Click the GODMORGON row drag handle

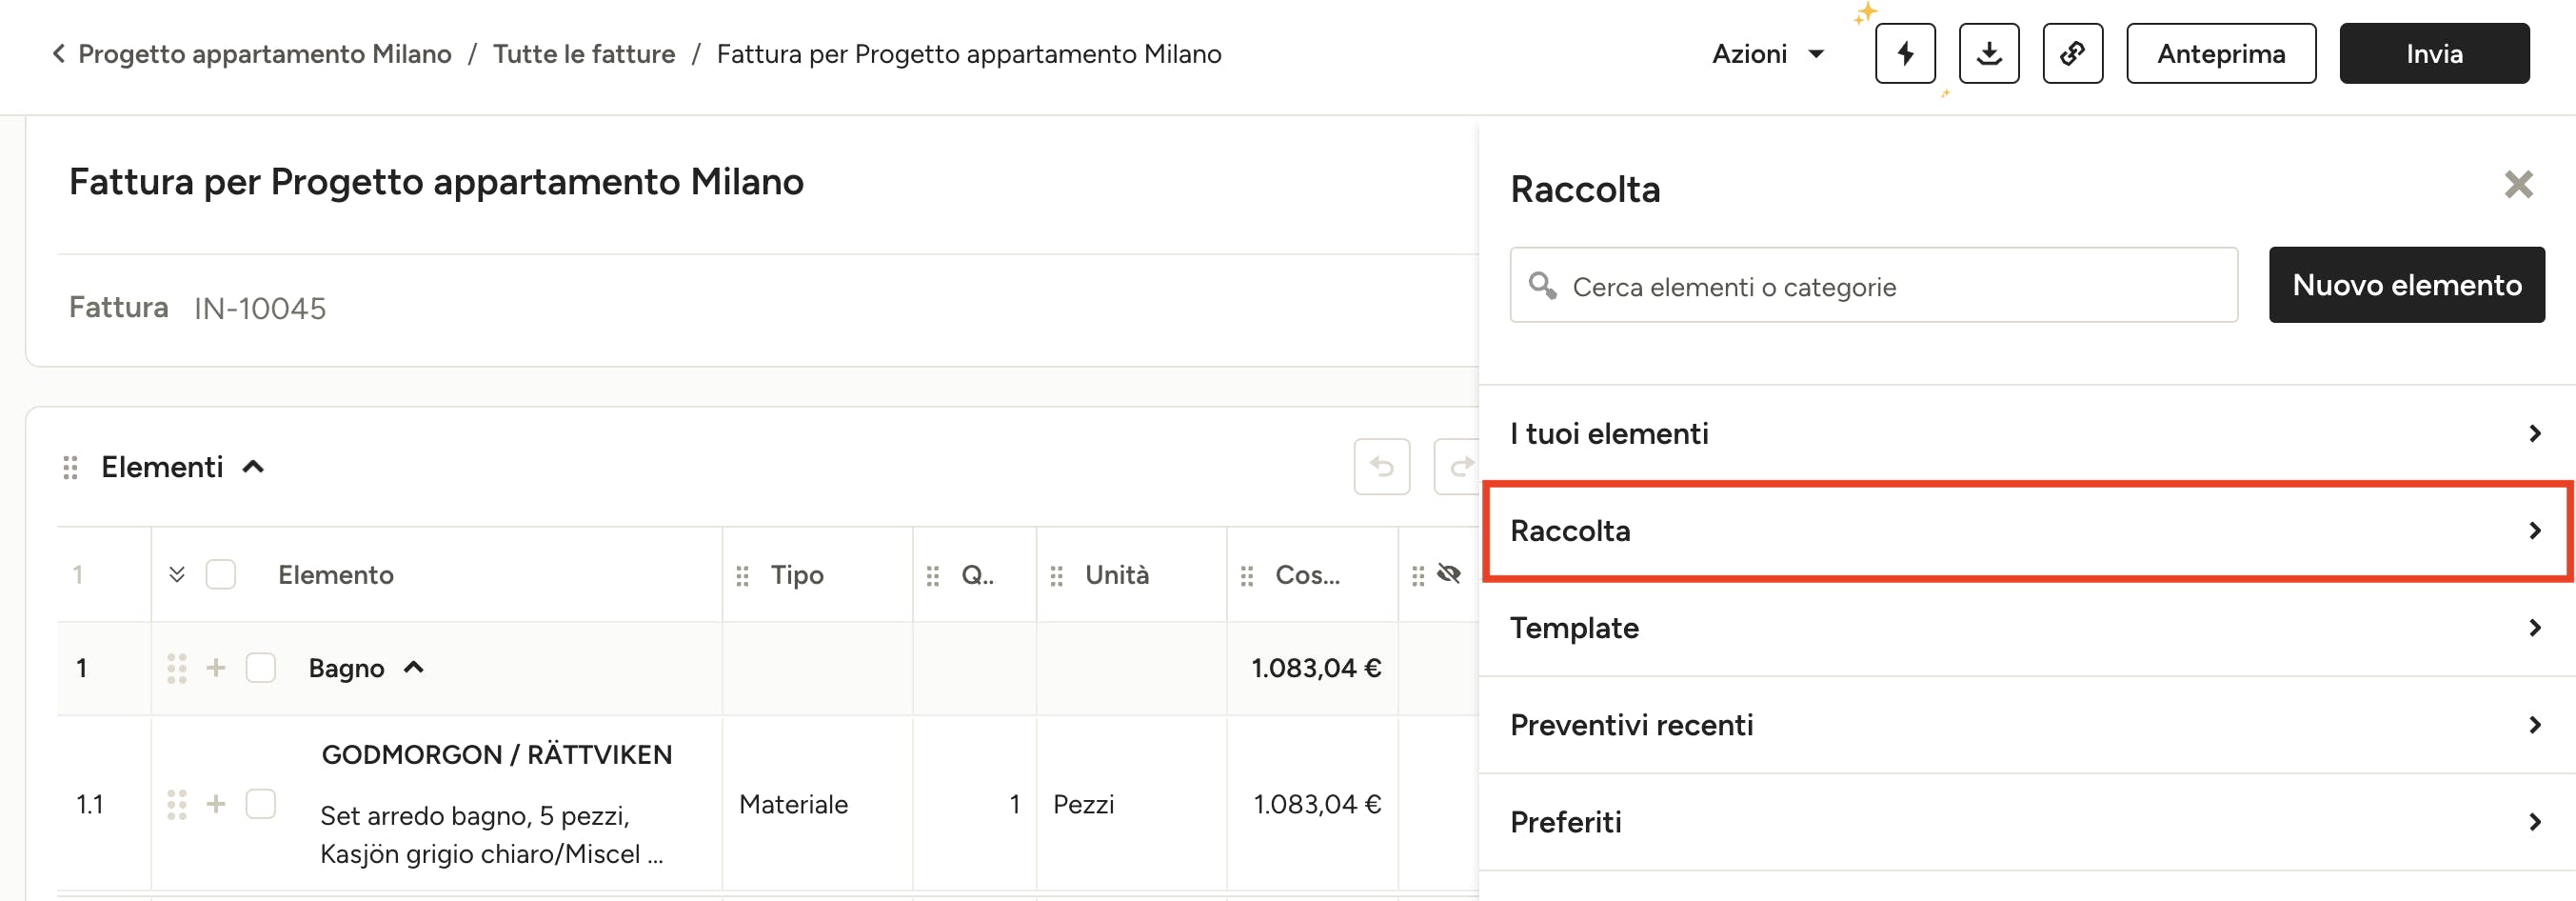click(177, 804)
